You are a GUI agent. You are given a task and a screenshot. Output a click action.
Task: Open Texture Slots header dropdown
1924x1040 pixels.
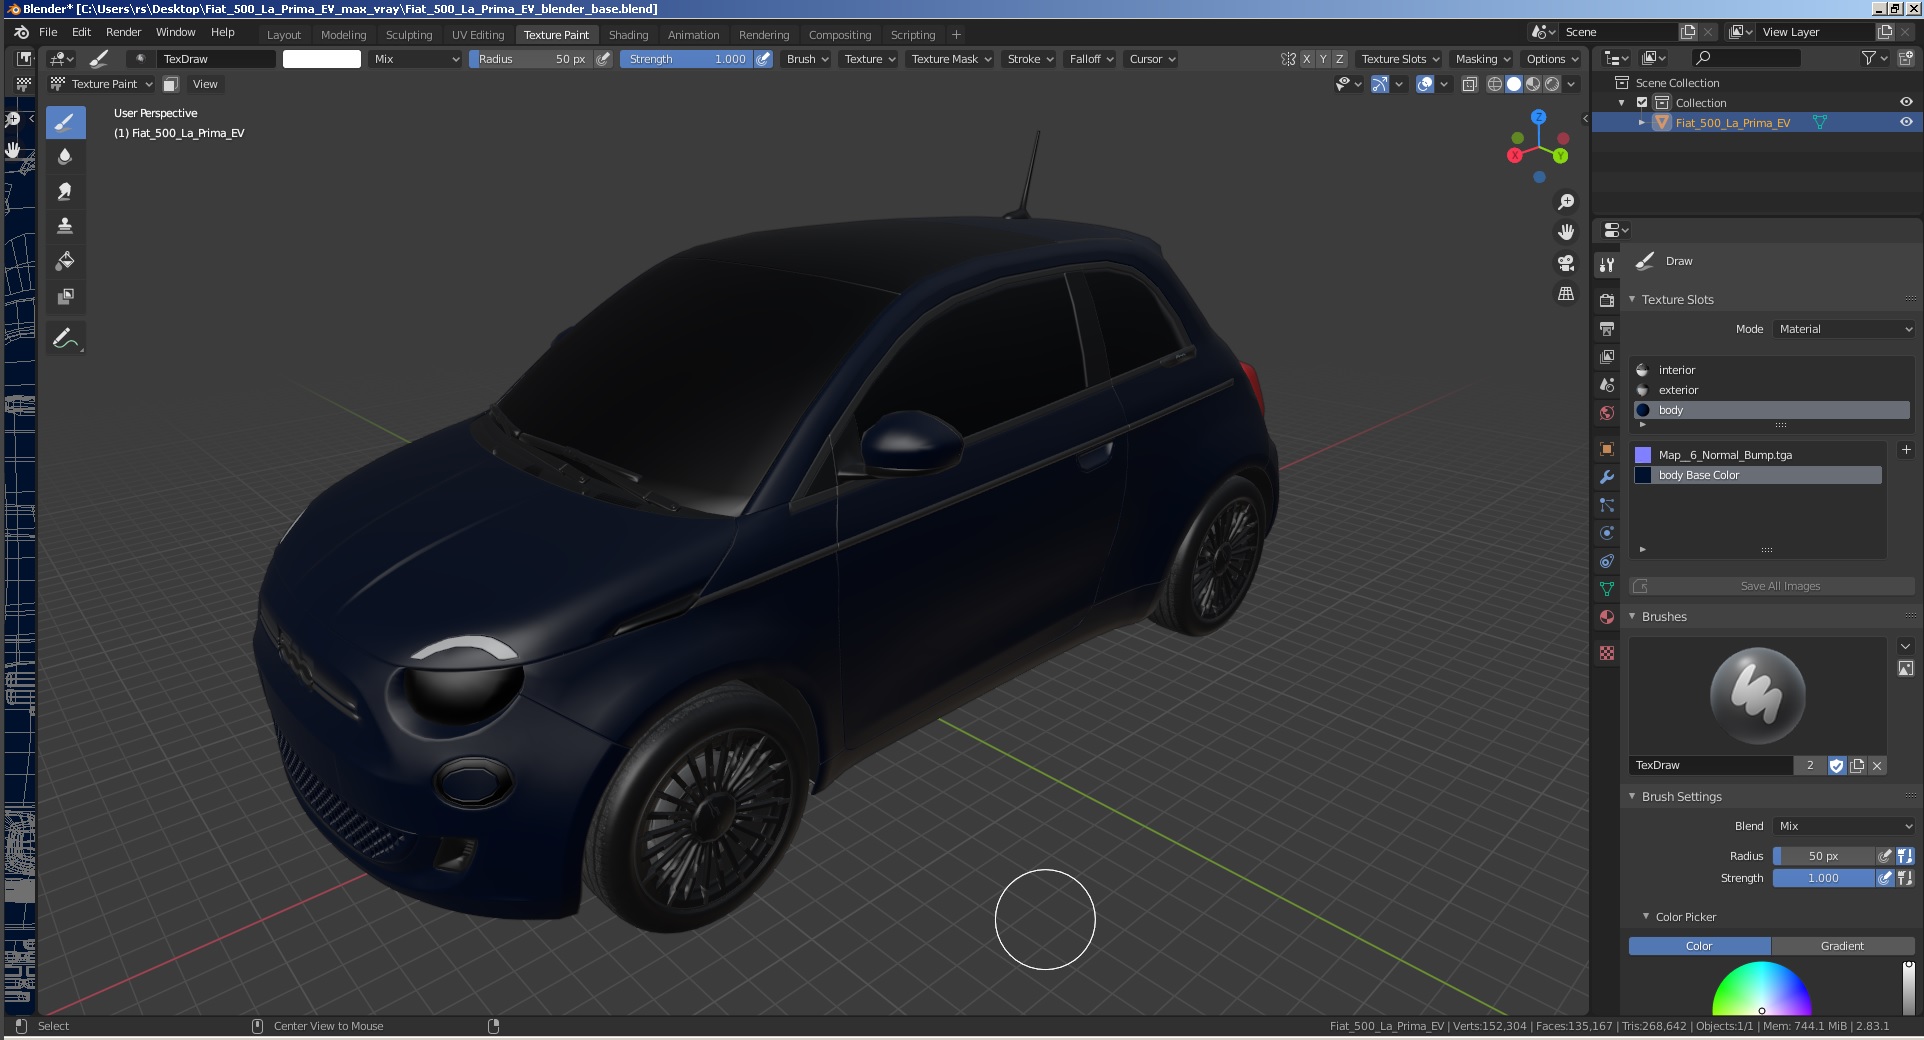pyautogui.click(x=1400, y=59)
